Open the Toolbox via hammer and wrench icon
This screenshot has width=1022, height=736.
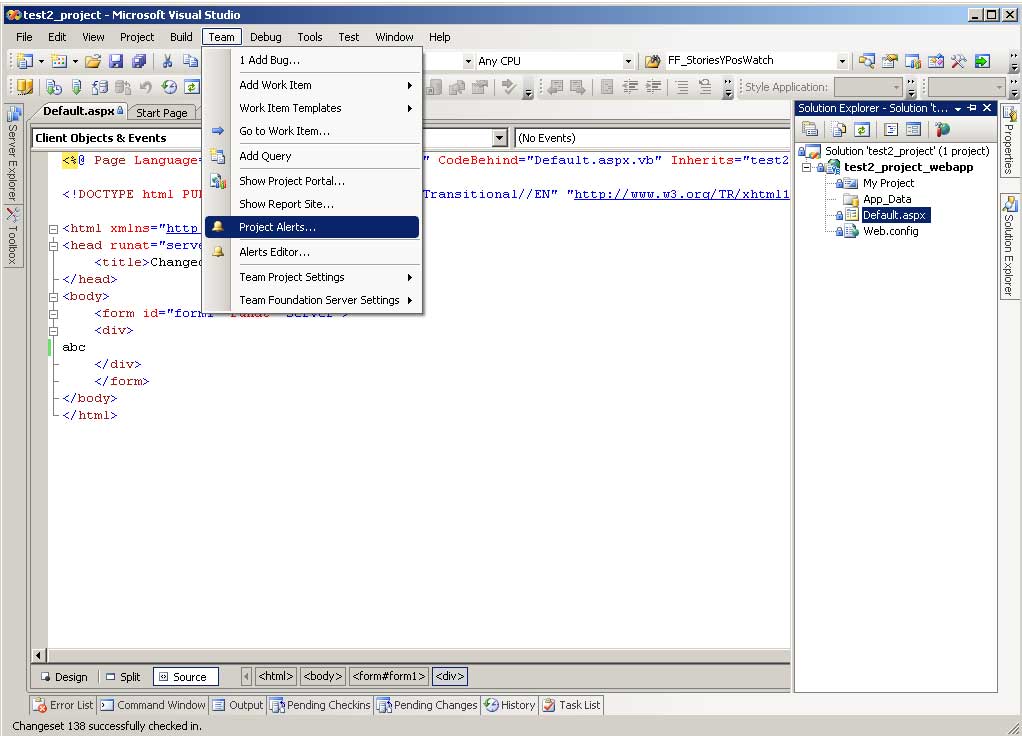pos(958,61)
